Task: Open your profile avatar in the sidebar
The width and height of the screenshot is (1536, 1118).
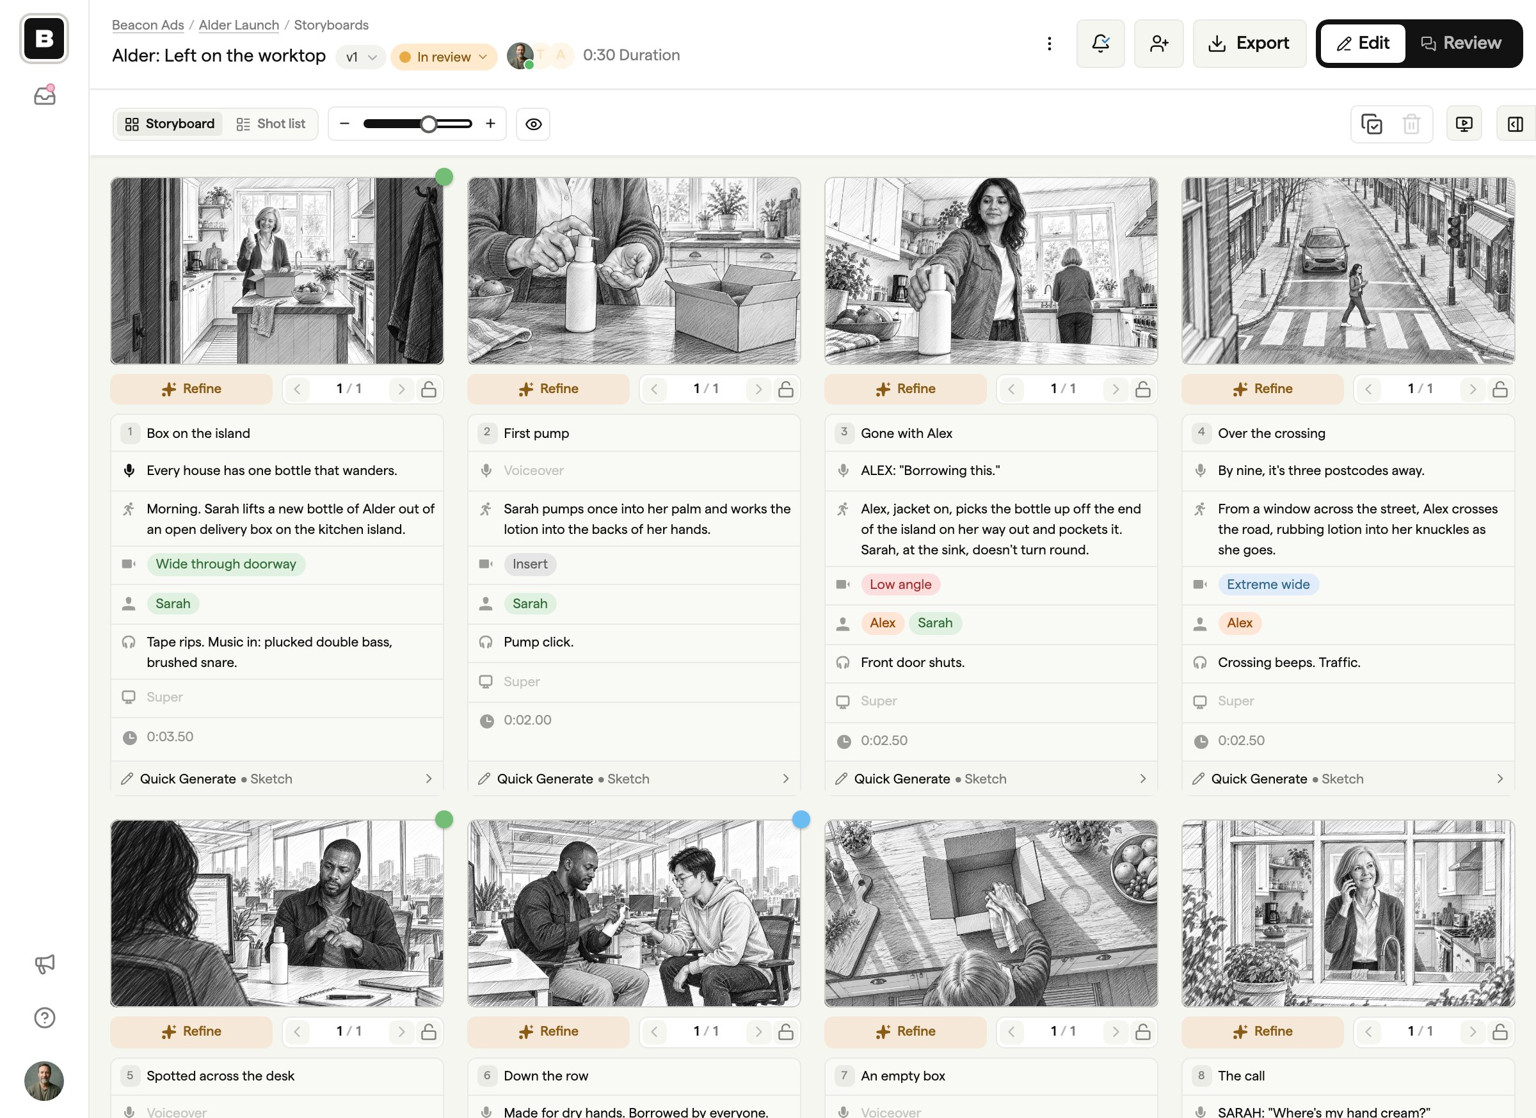Action: click(x=44, y=1081)
